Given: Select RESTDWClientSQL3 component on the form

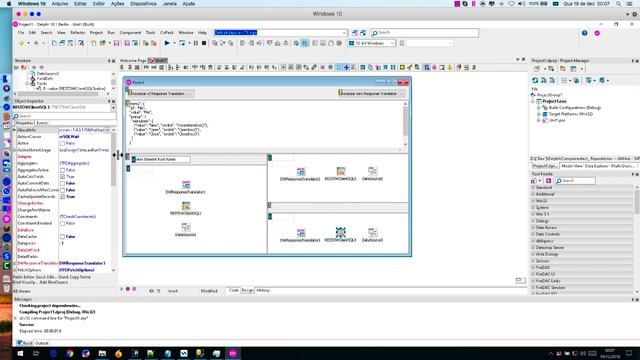Looking at the screenshot, I should [340, 235].
